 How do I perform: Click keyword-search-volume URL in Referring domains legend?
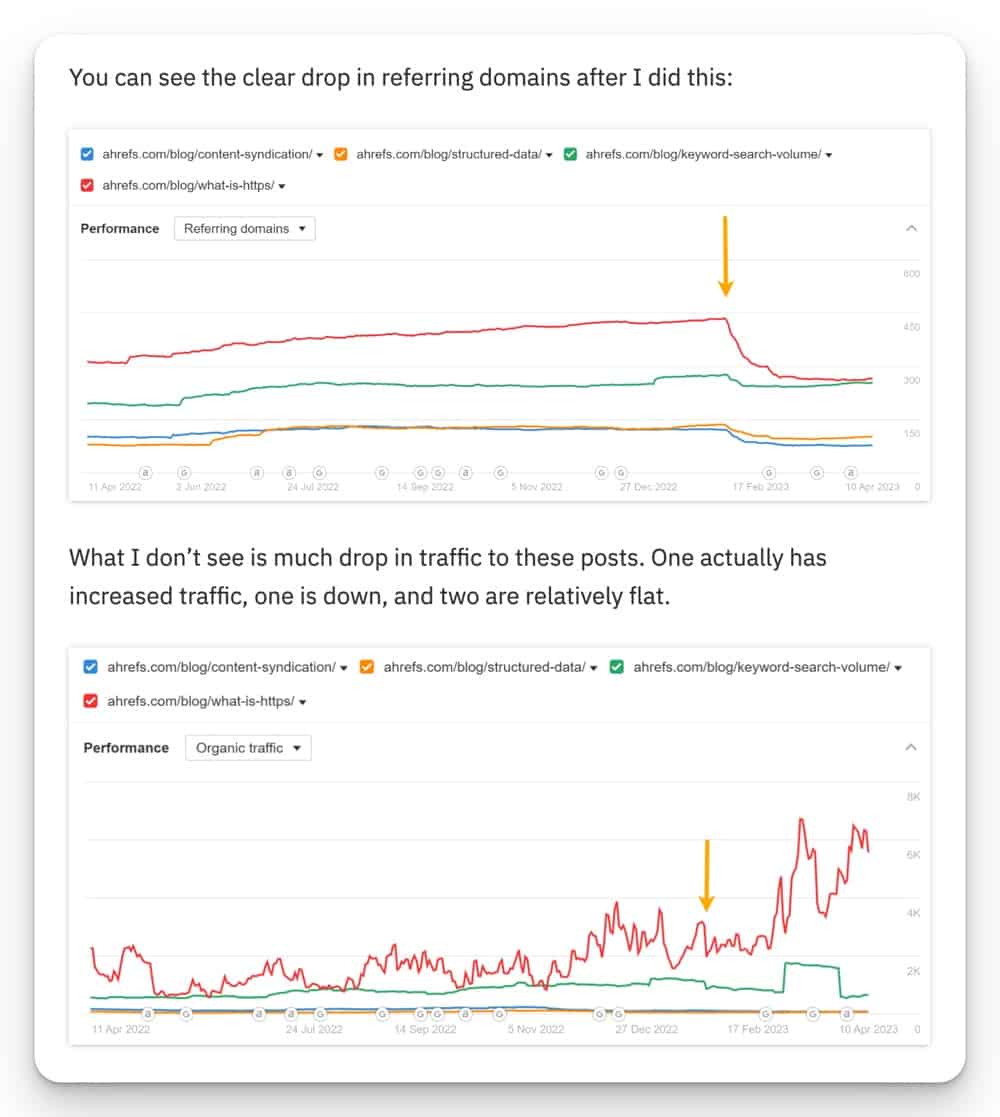click(x=703, y=154)
